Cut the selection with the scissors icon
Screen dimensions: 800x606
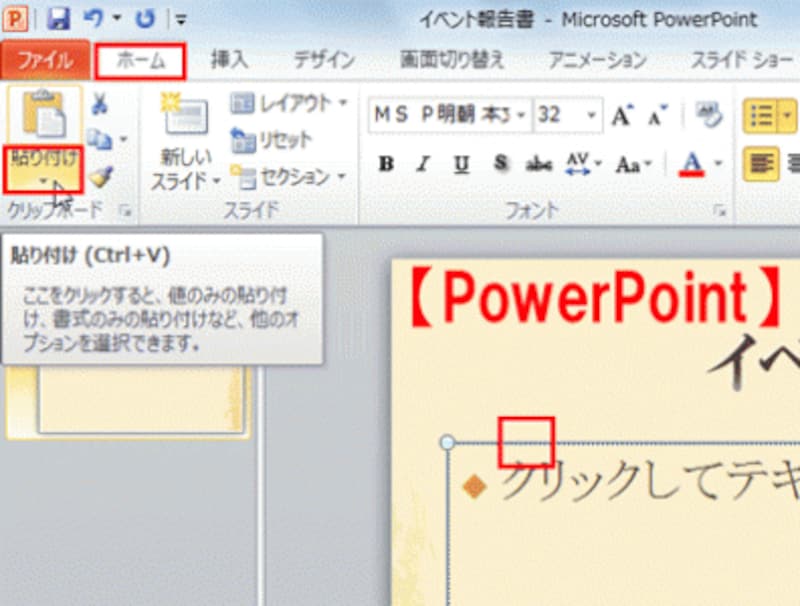point(99,104)
